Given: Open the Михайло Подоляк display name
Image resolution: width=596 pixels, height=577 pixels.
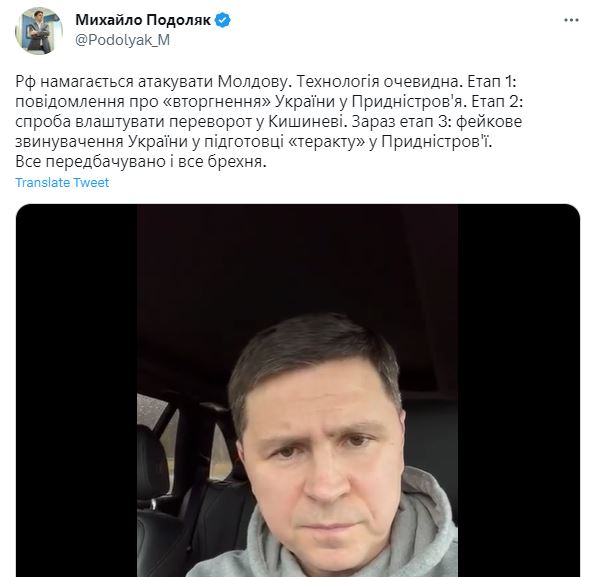Looking at the screenshot, I should 143,20.
